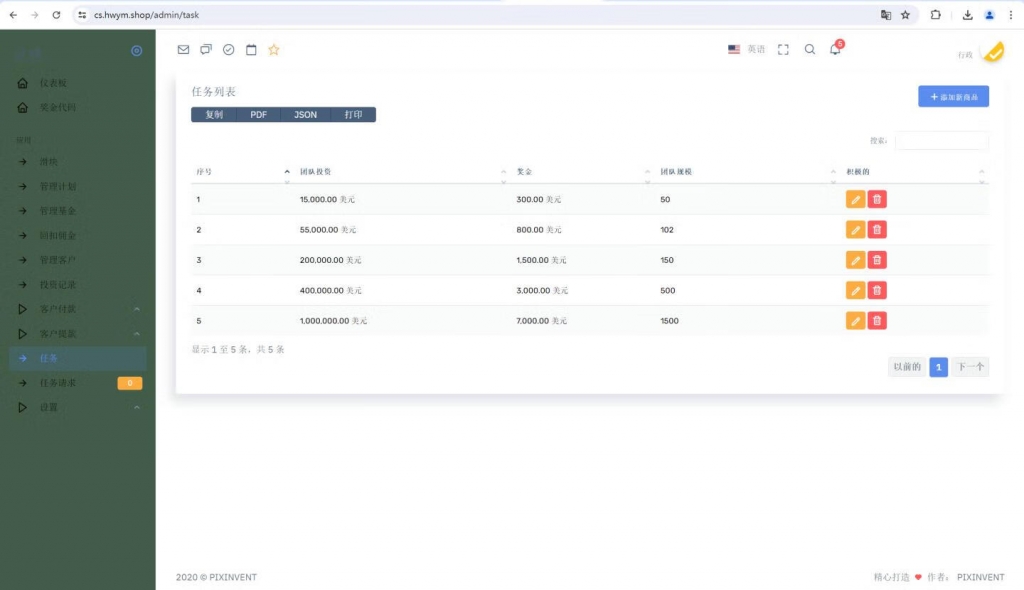Image resolution: width=1024 pixels, height=590 pixels.
Task: Select the active 任务 sidebar item
Action: click(x=77, y=358)
